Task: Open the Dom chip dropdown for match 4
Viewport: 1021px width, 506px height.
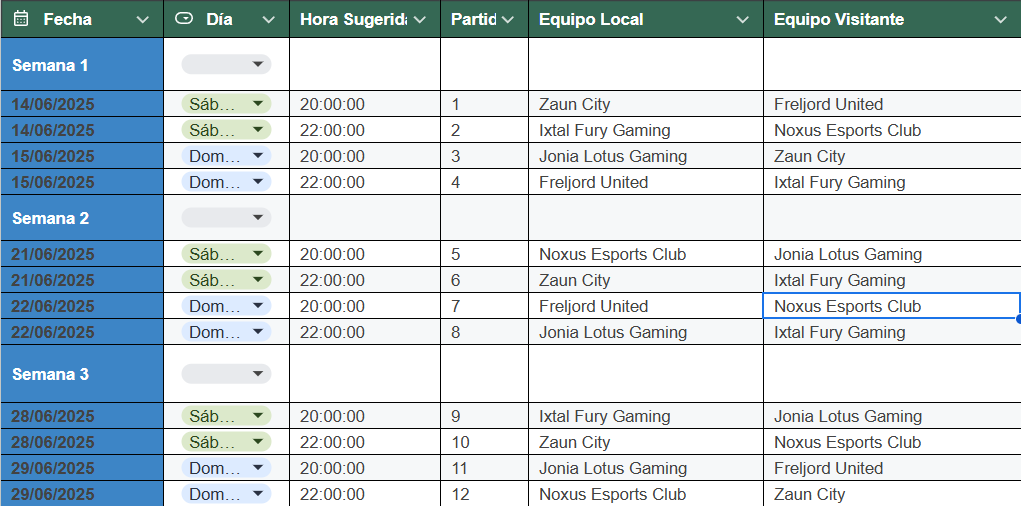Action: (226, 182)
